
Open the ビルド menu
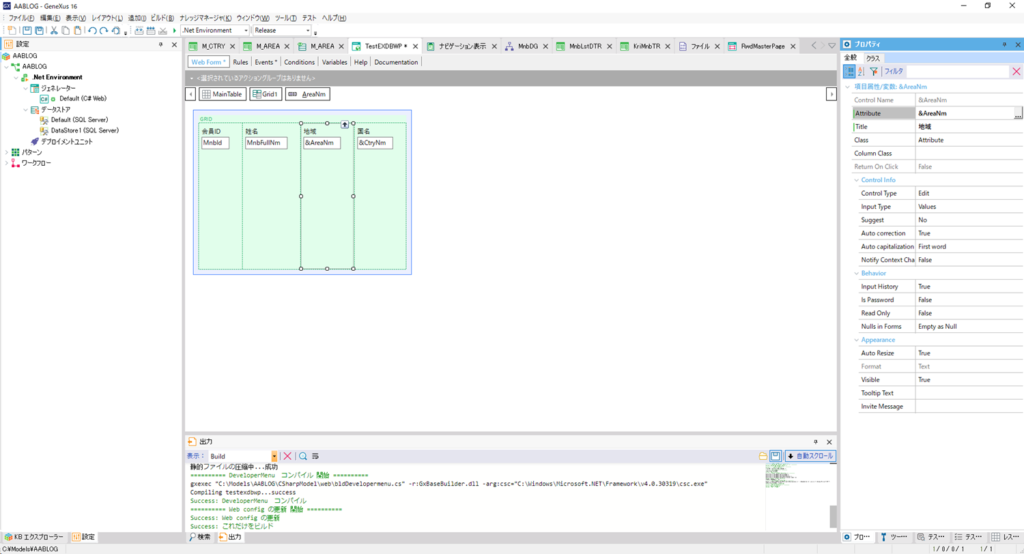click(x=162, y=18)
